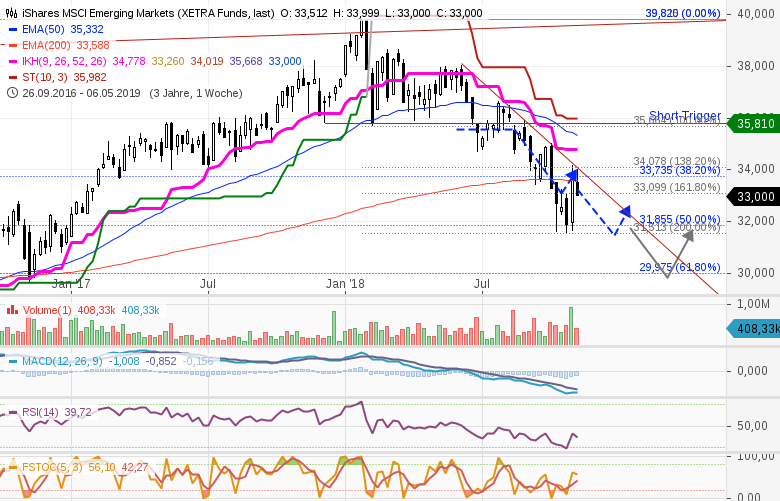Click the magenta IKH legend color marker
Image resolution: width=780 pixels, height=501 pixels.
pyautogui.click(x=13, y=61)
